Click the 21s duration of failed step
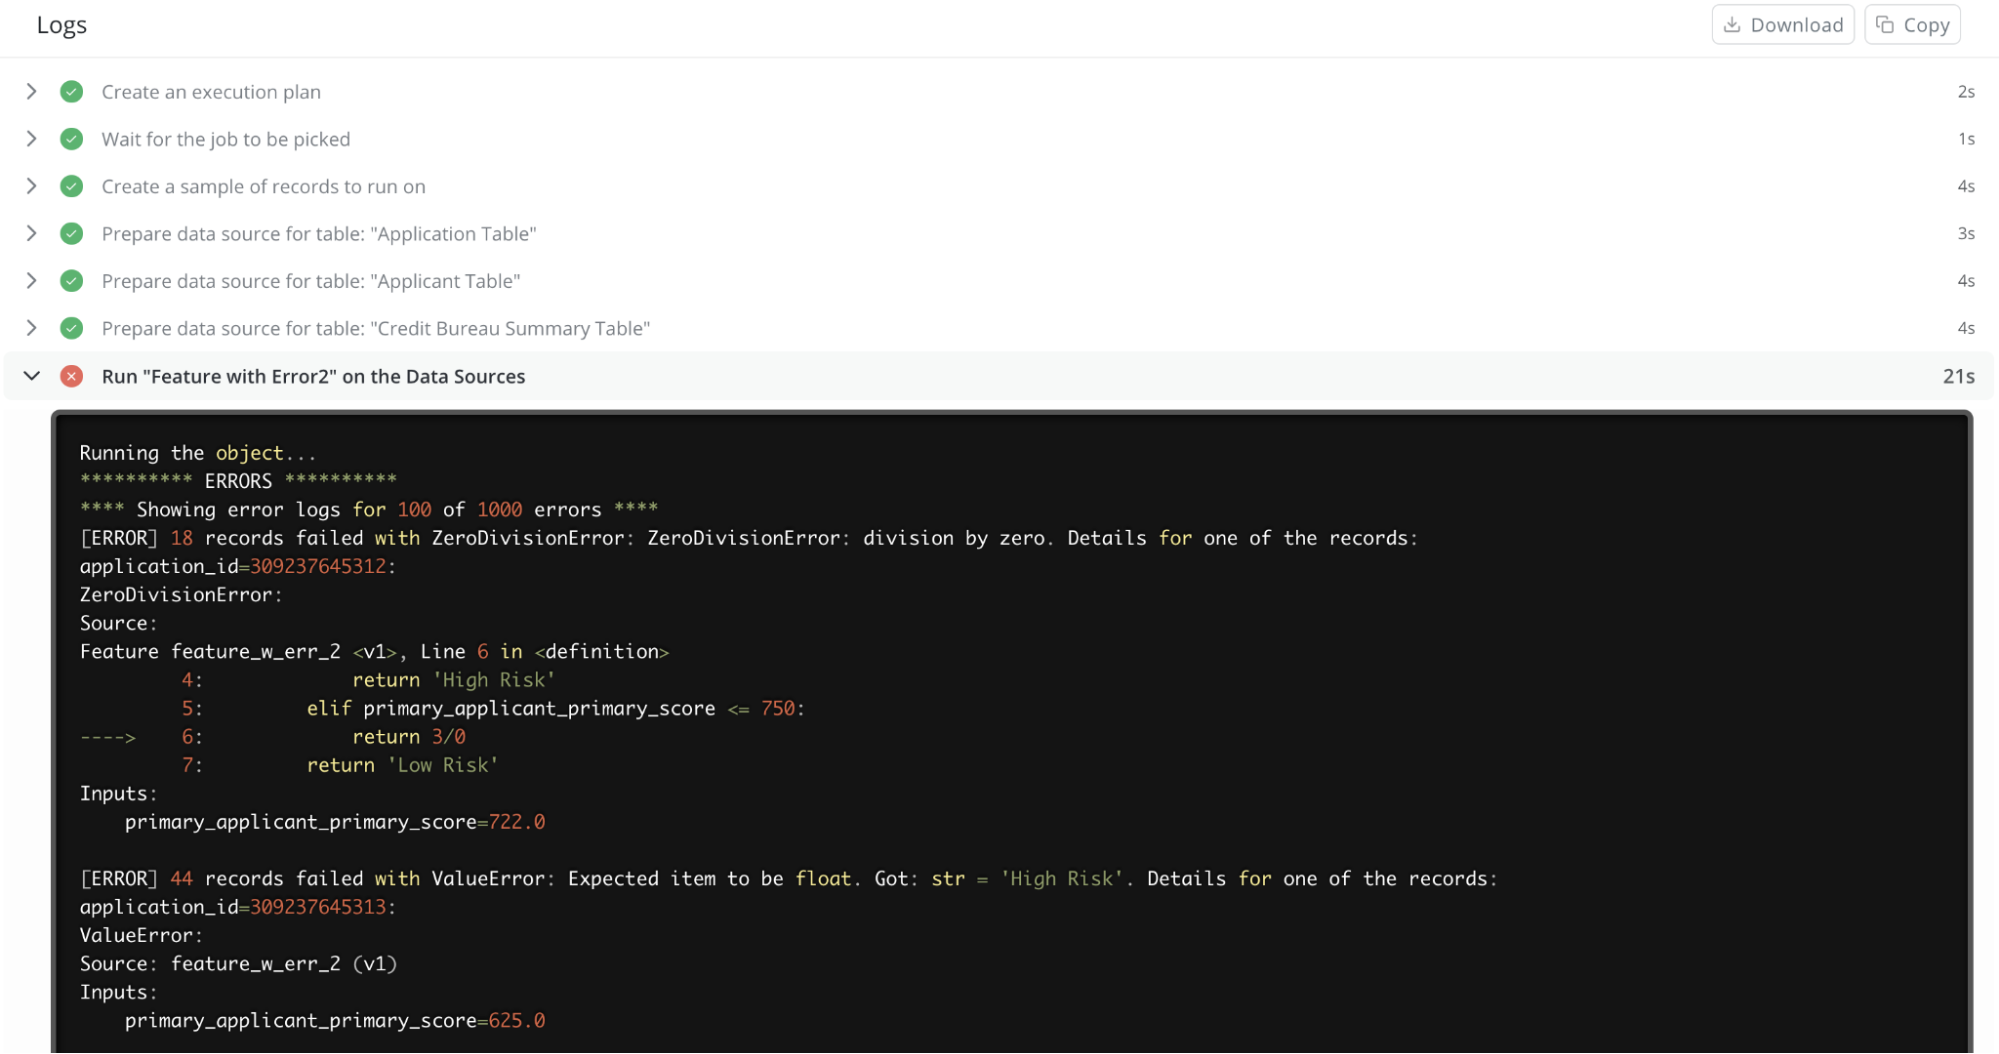Screen dimensions: 1999x1054 click(x=1958, y=376)
